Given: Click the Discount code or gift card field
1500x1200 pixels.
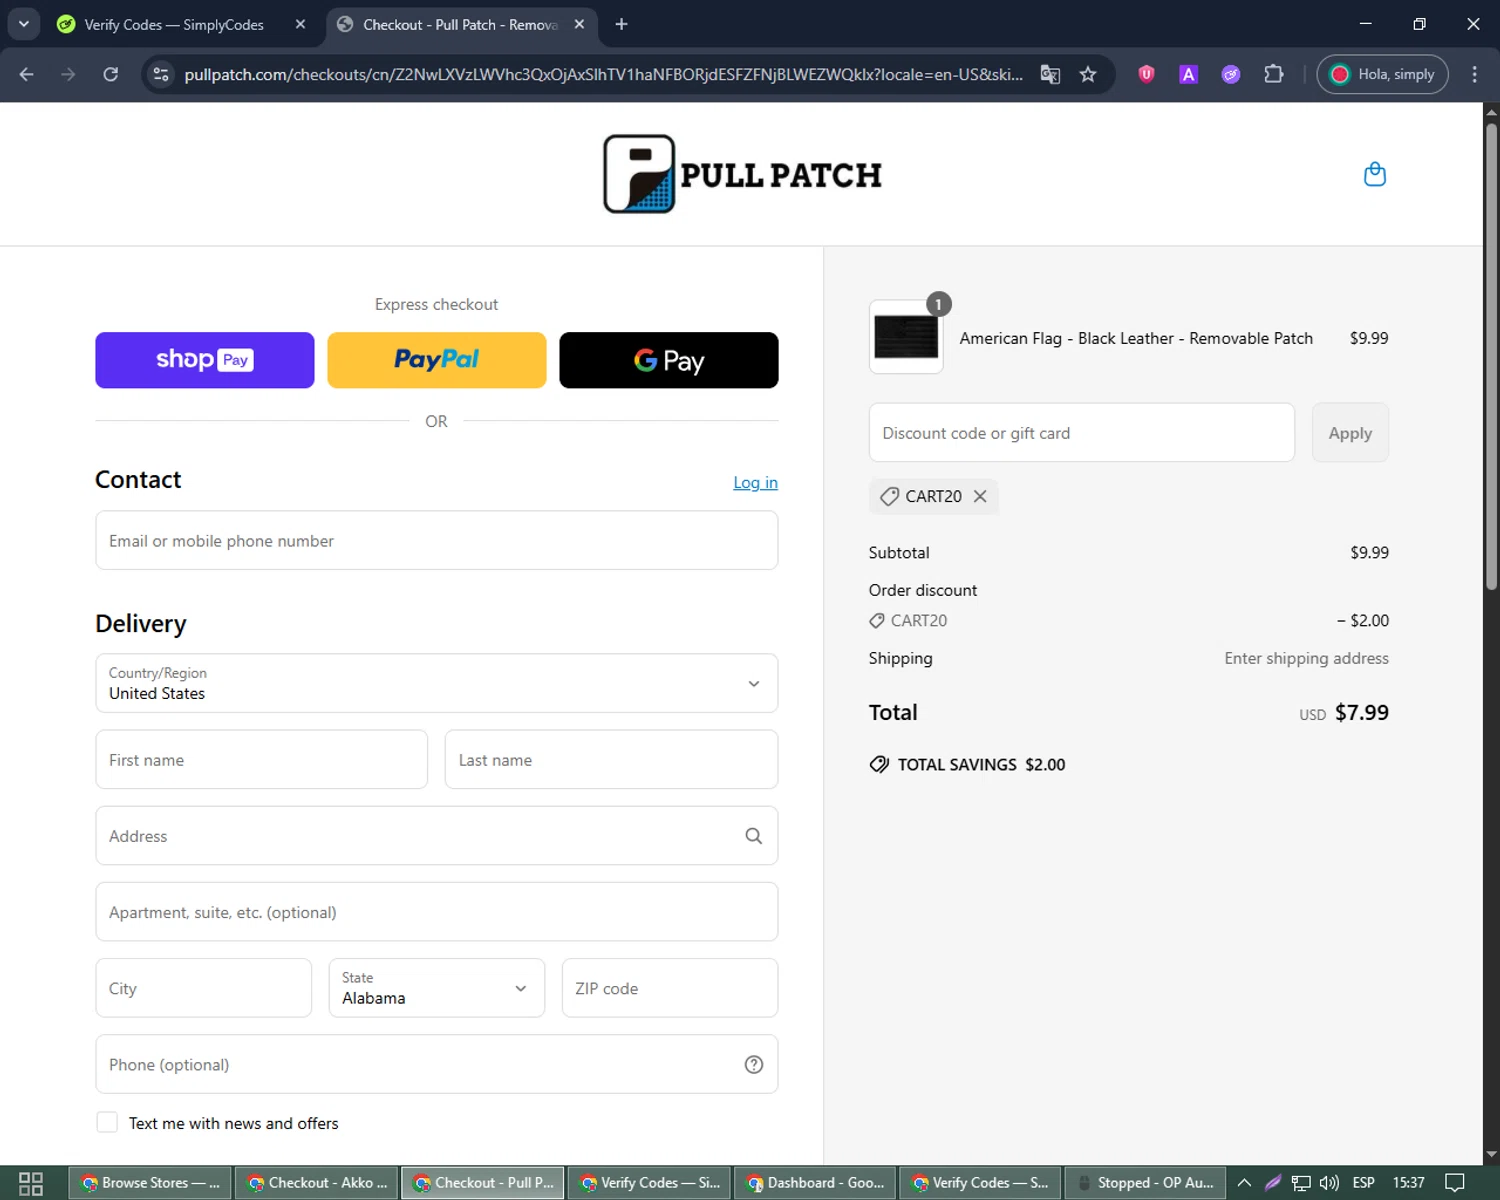Looking at the screenshot, I should click(1082, 433).
